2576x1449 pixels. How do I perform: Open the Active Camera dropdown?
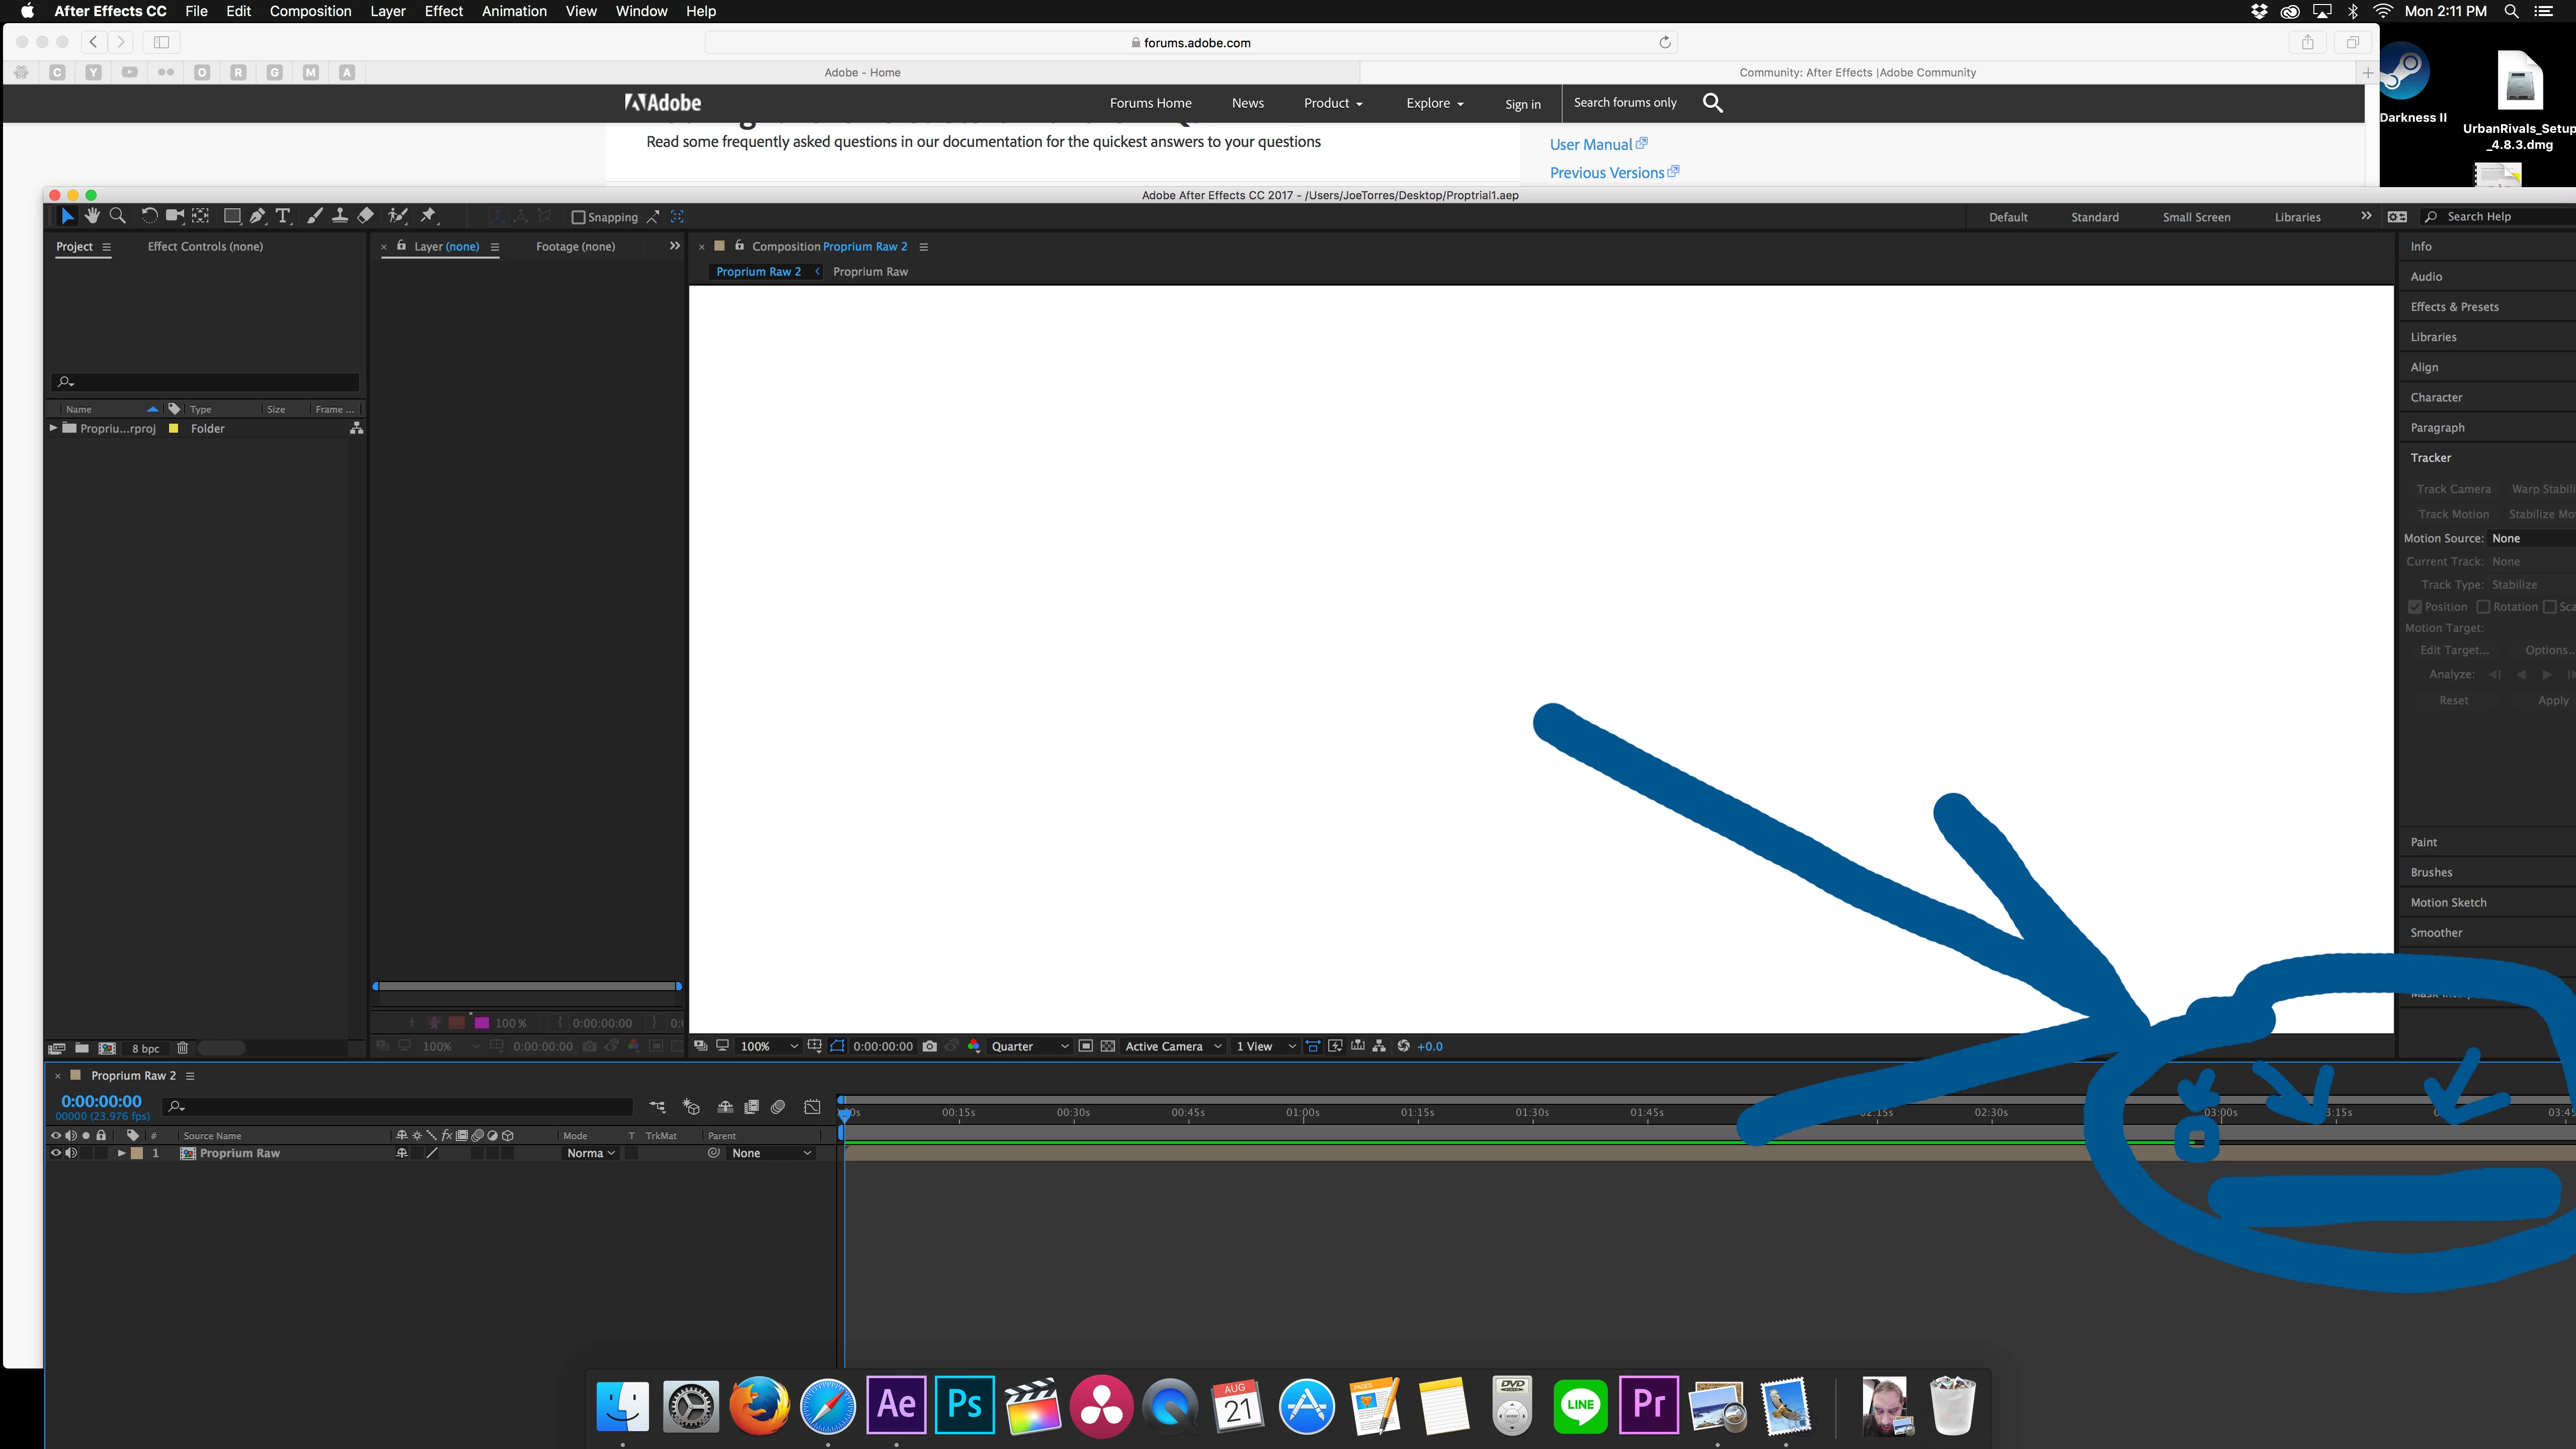coord(1172,1046)
